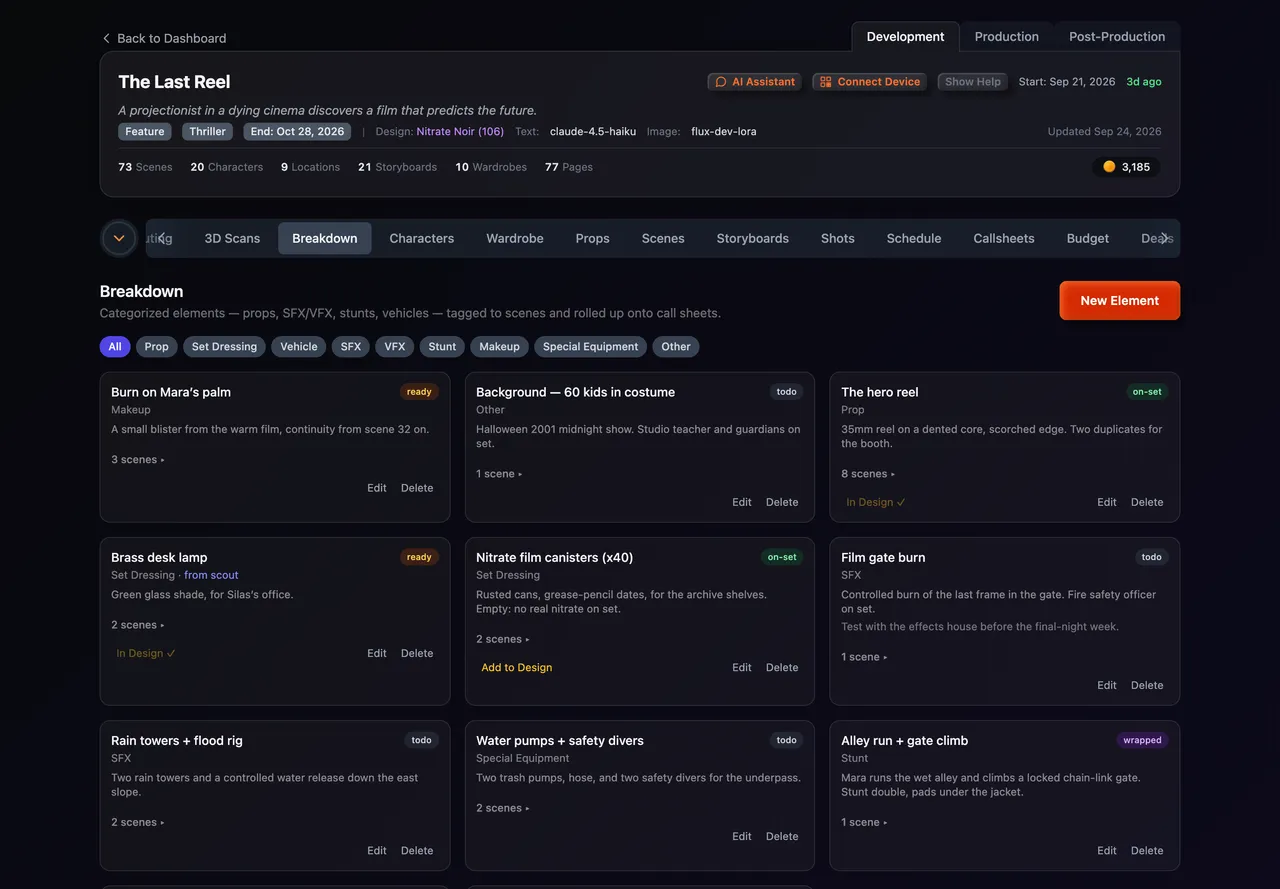Click the Connect Device icon
Screen dimensions: 1280x889
click(826, 82)
